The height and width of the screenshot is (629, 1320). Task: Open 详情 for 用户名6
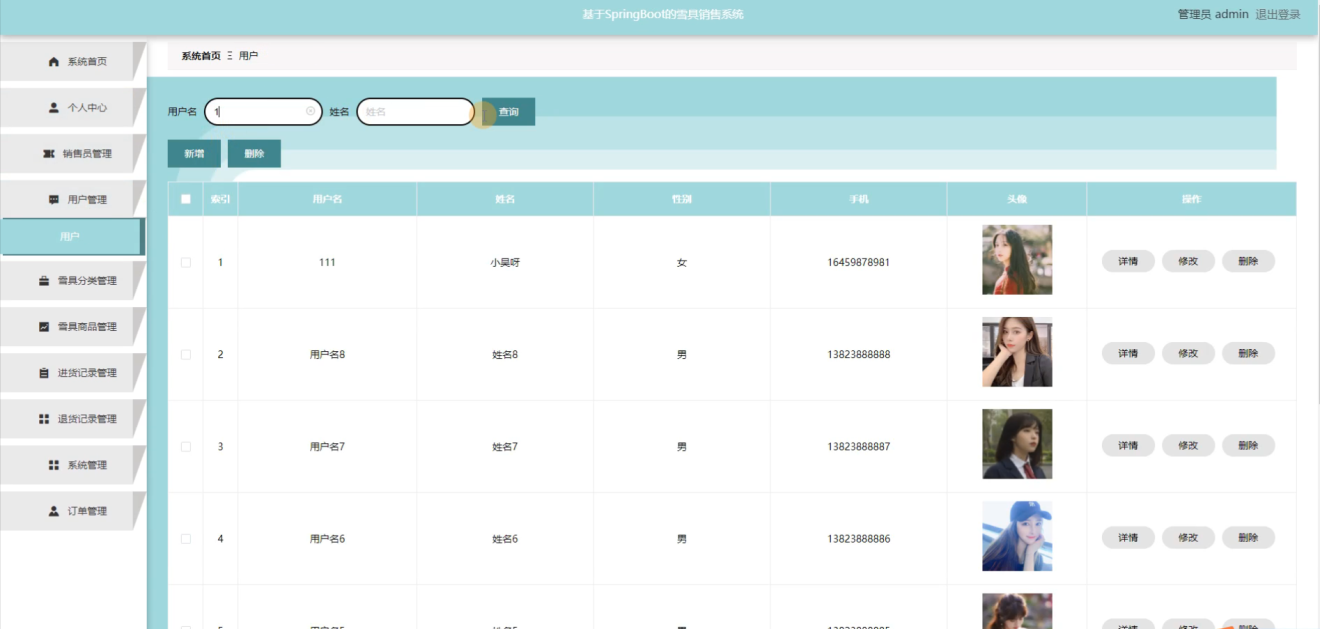tap(1128, 537)
